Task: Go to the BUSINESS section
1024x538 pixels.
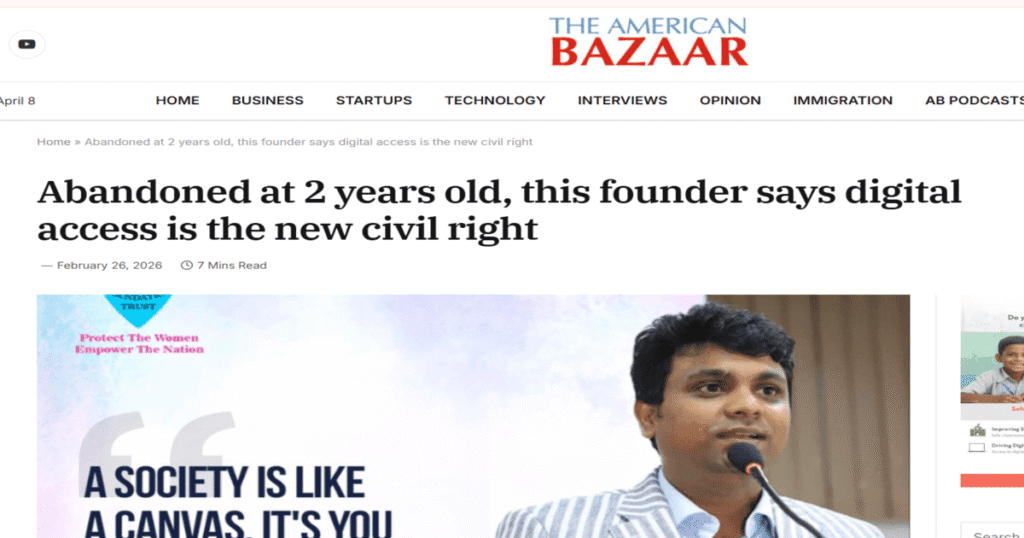Action: click(x=268, y=101)
